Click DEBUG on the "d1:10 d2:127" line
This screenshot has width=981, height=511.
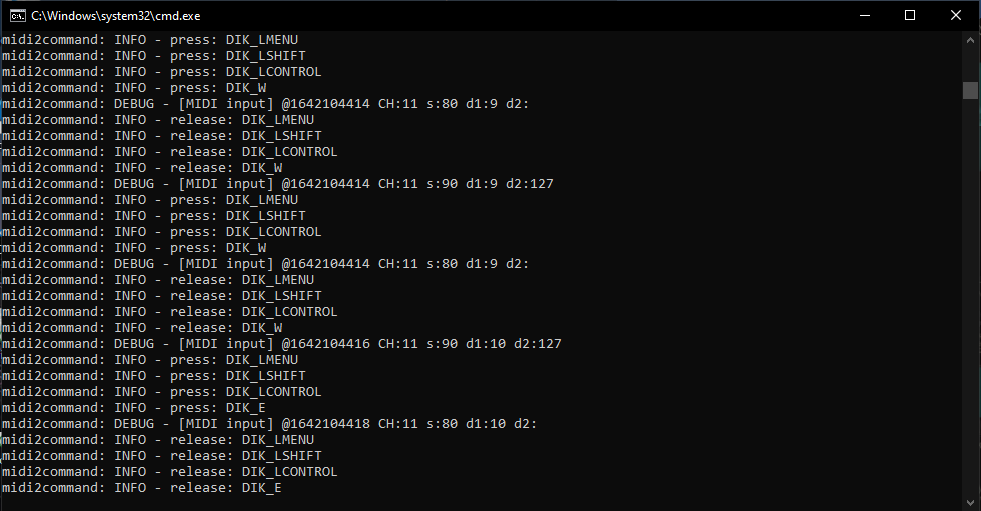tap(134, 344)
